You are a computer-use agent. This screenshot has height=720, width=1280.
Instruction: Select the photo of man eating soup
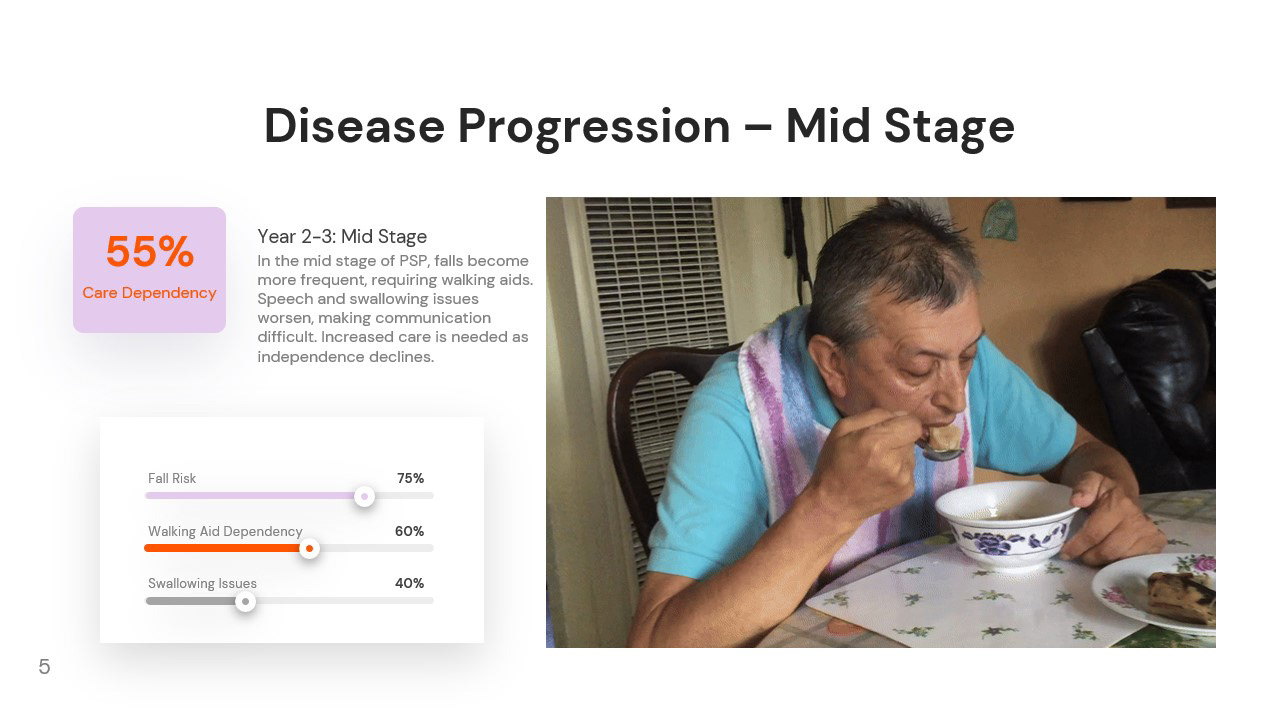(881, 422)
